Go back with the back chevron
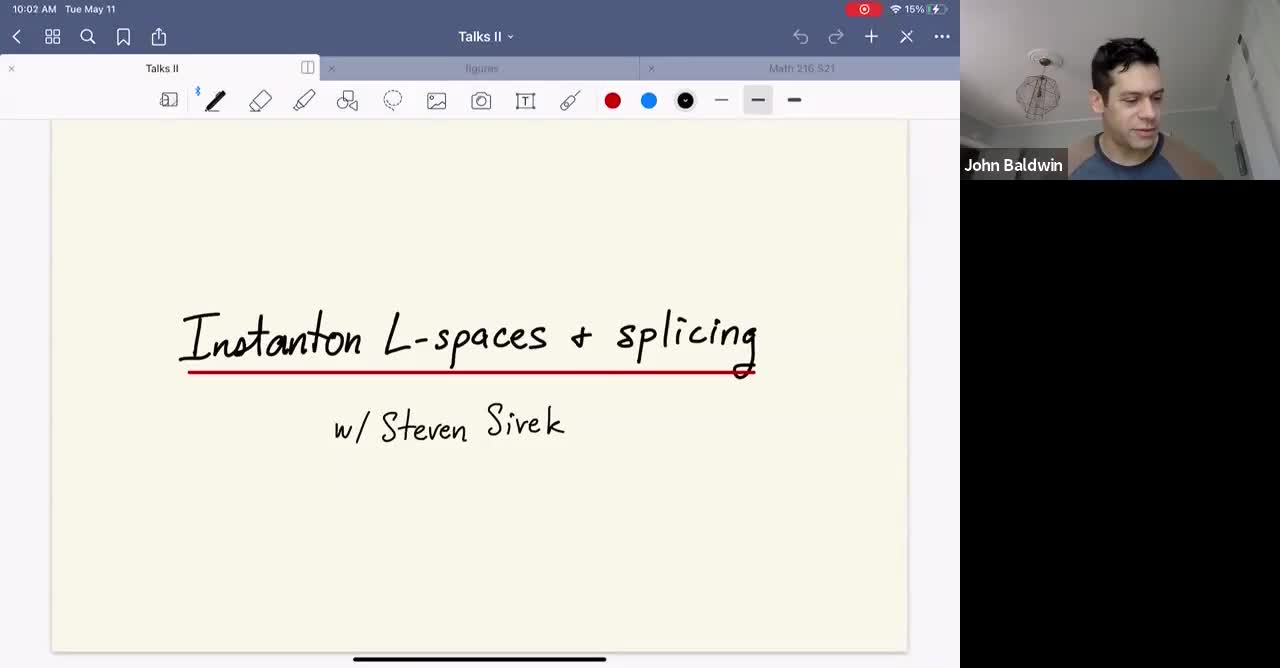Image resolution: width=1280 pixels, height=668 pixels. [17, 37]
